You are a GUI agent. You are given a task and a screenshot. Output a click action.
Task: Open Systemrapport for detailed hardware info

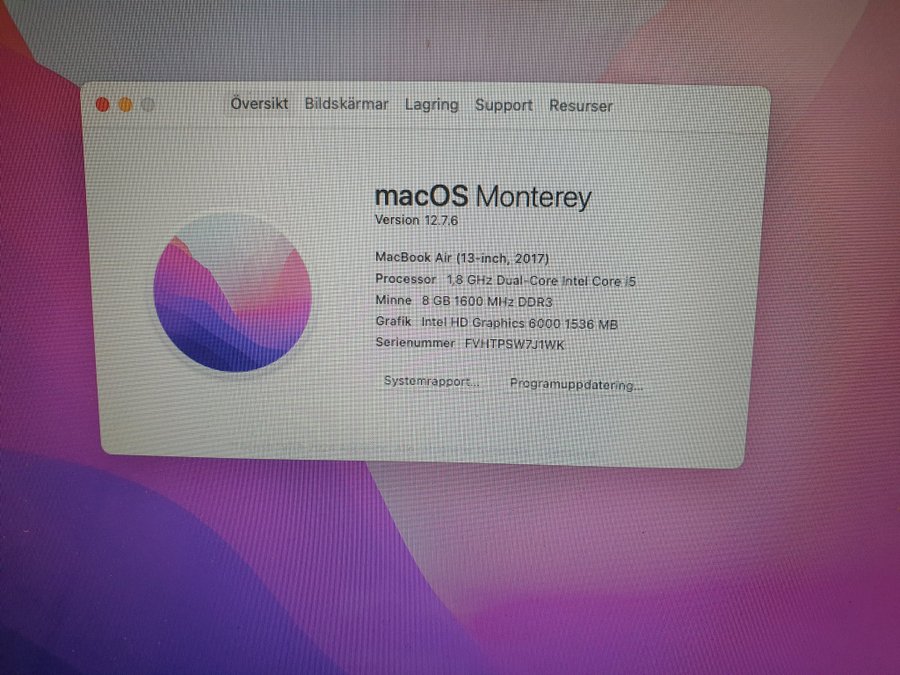point(432,382)
